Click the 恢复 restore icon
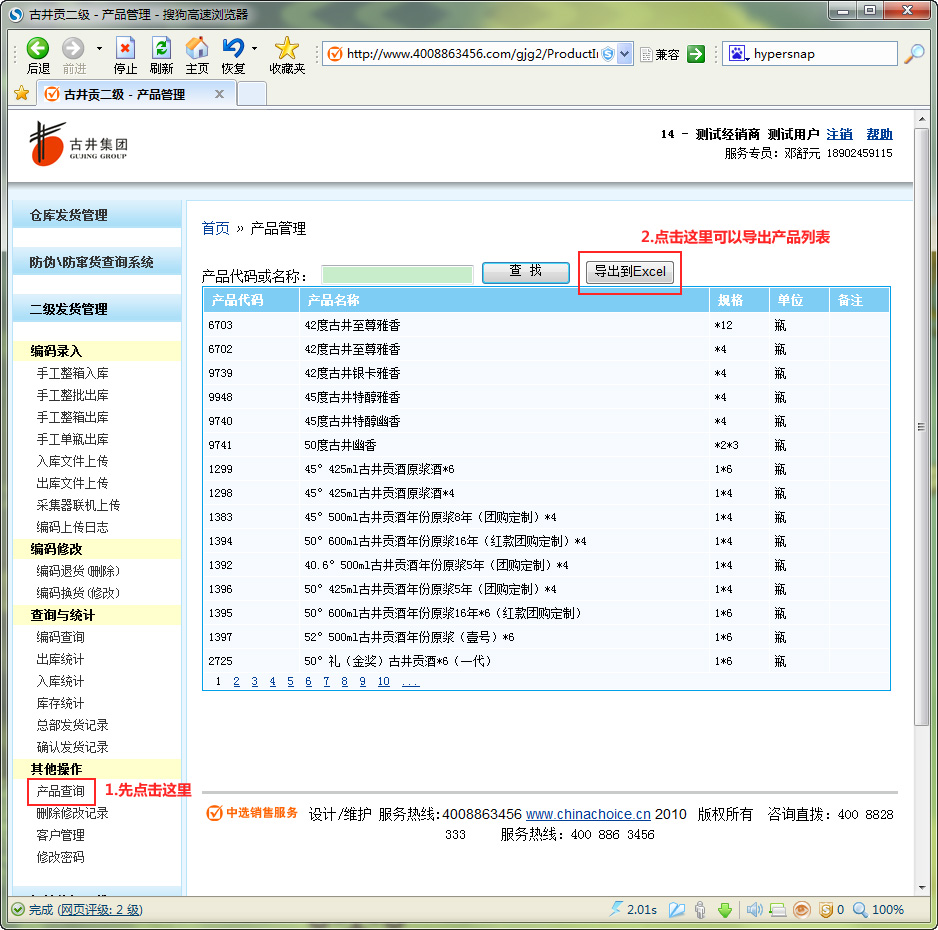This screenshot has height=930, width=938. pos(233,48)
